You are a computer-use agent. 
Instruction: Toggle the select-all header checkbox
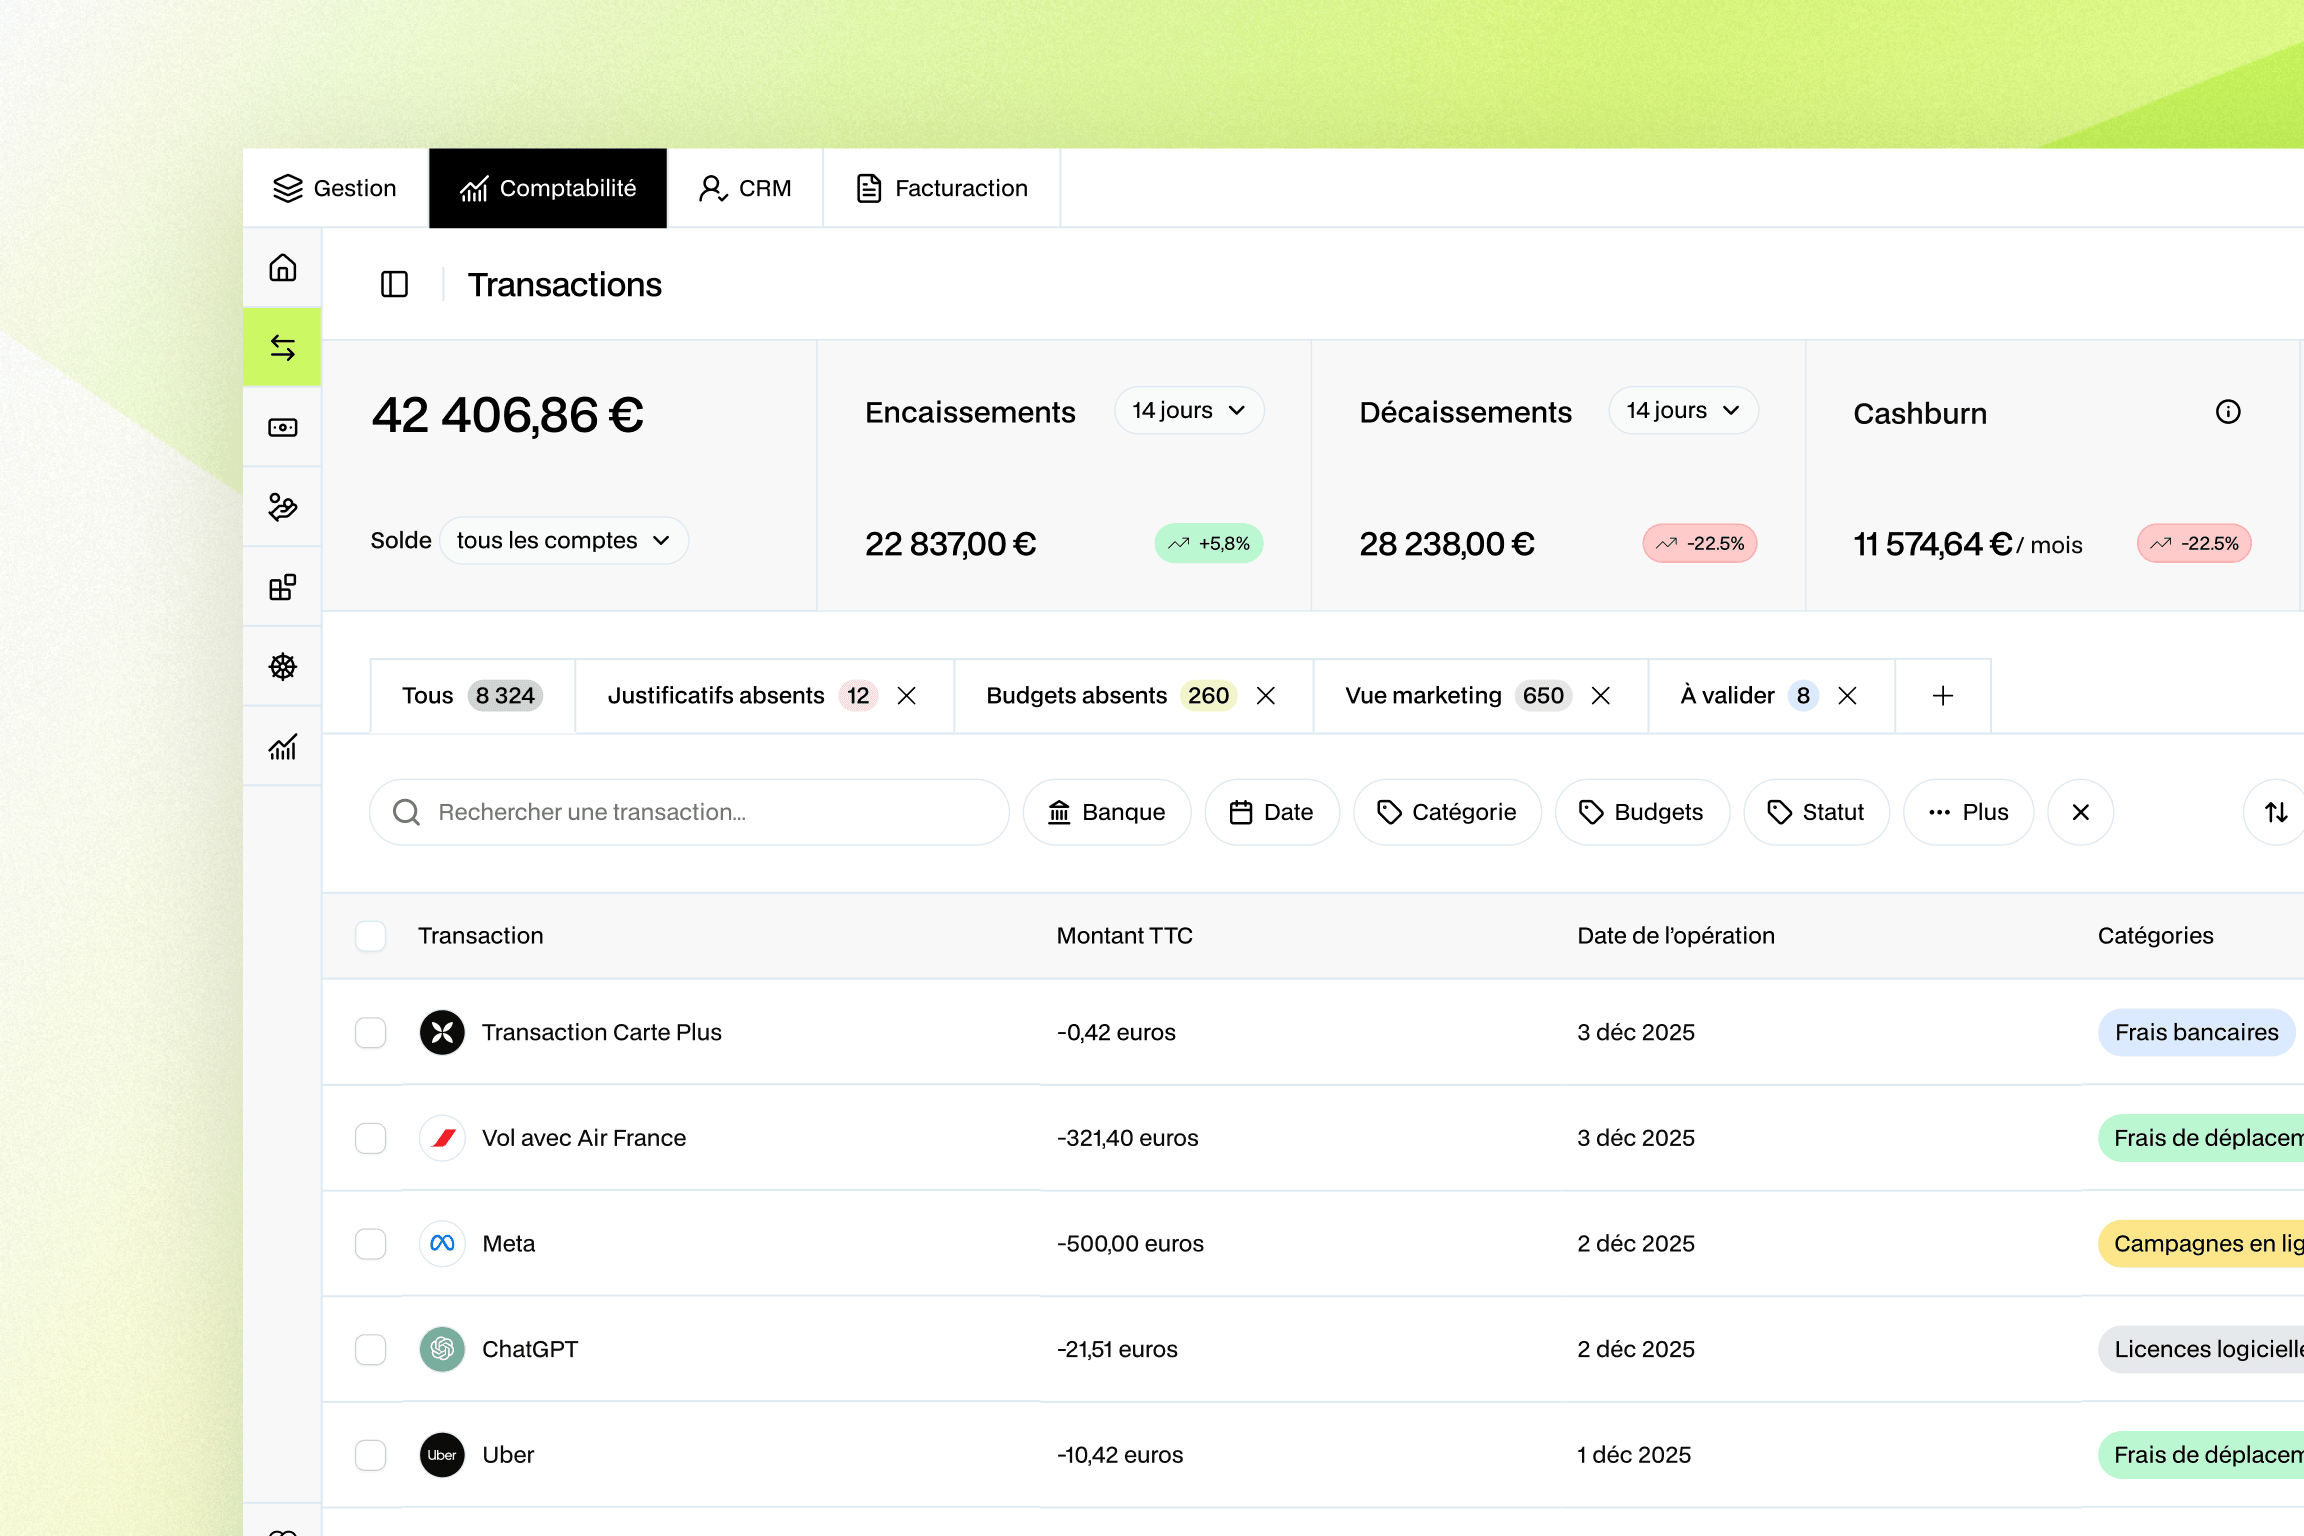pyautogui.click(x=371, y=936)
